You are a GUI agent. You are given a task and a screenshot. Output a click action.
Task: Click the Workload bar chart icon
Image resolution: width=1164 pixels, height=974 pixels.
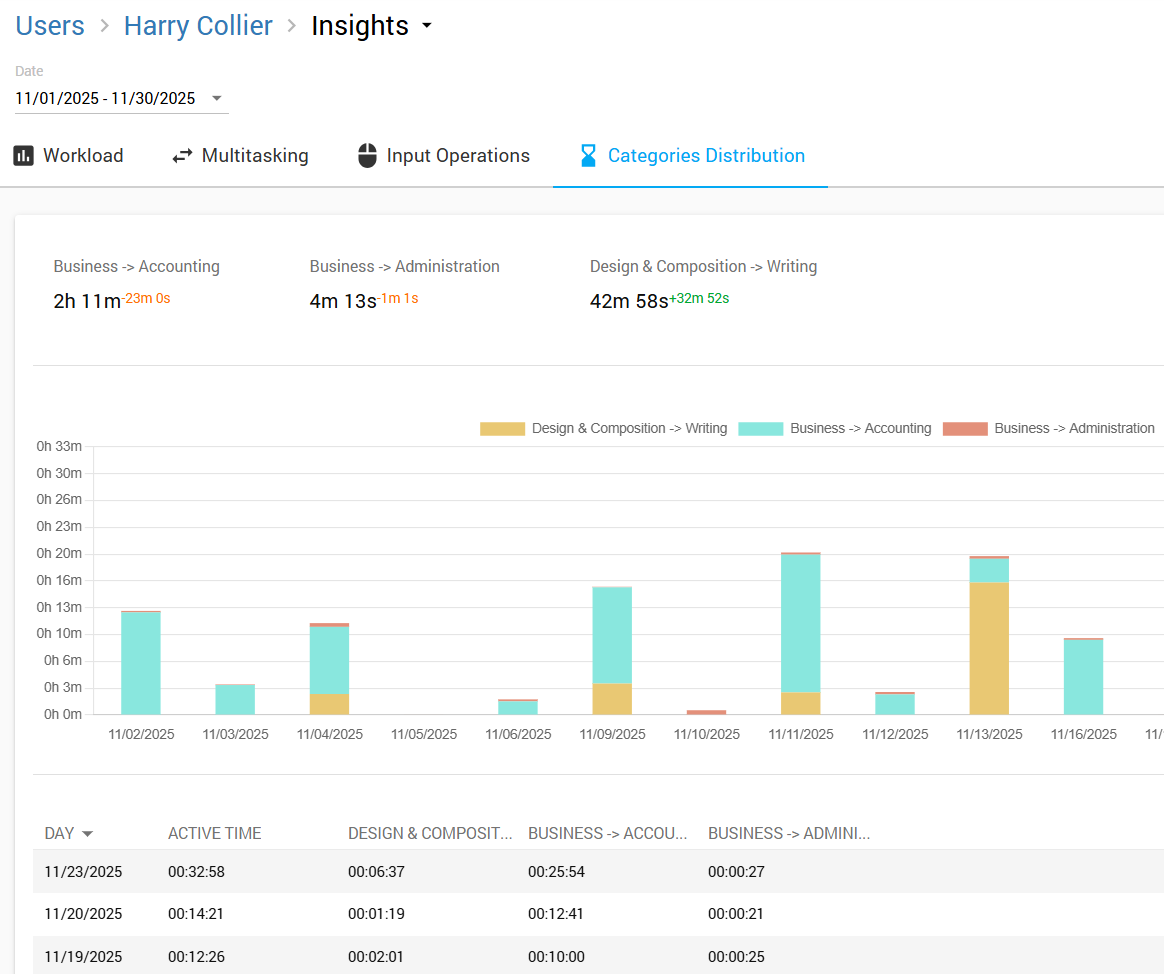(23, 156)
